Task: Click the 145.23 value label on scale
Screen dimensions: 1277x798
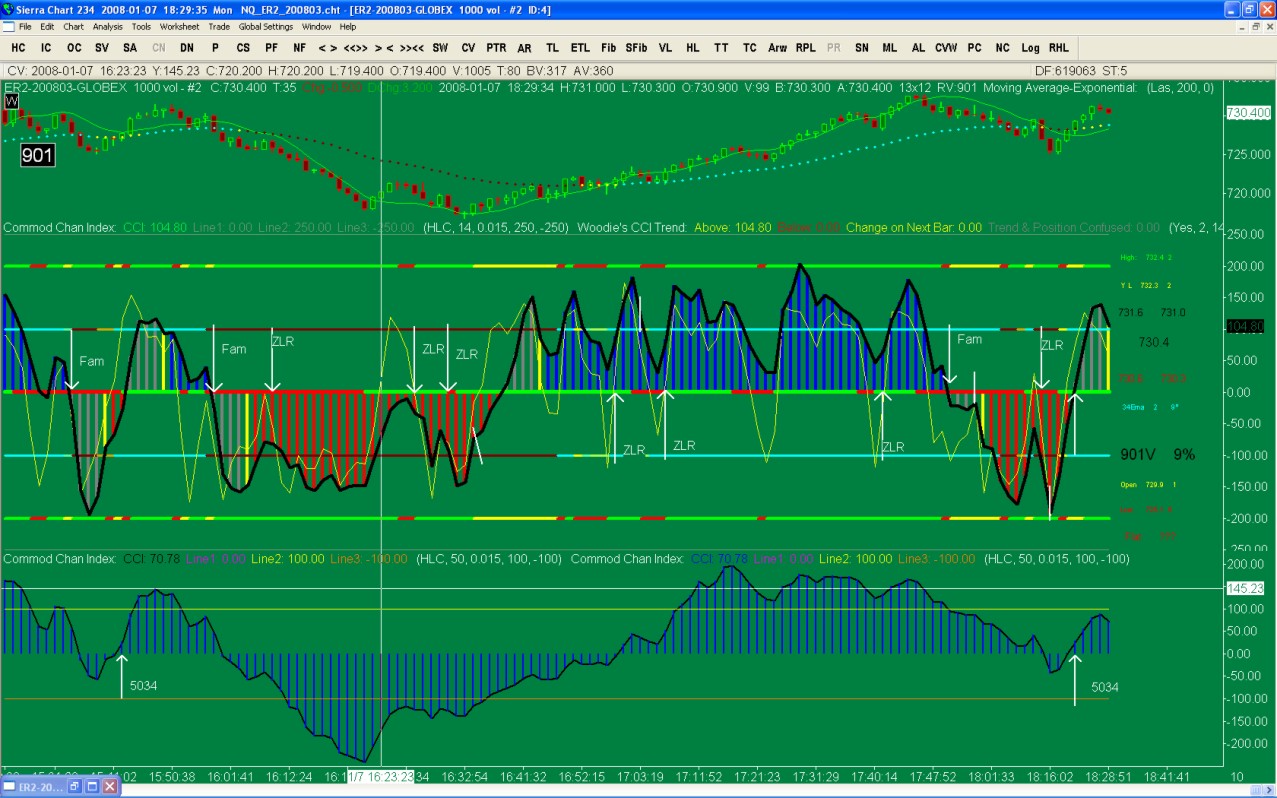Action: (x=1245, y=588)
